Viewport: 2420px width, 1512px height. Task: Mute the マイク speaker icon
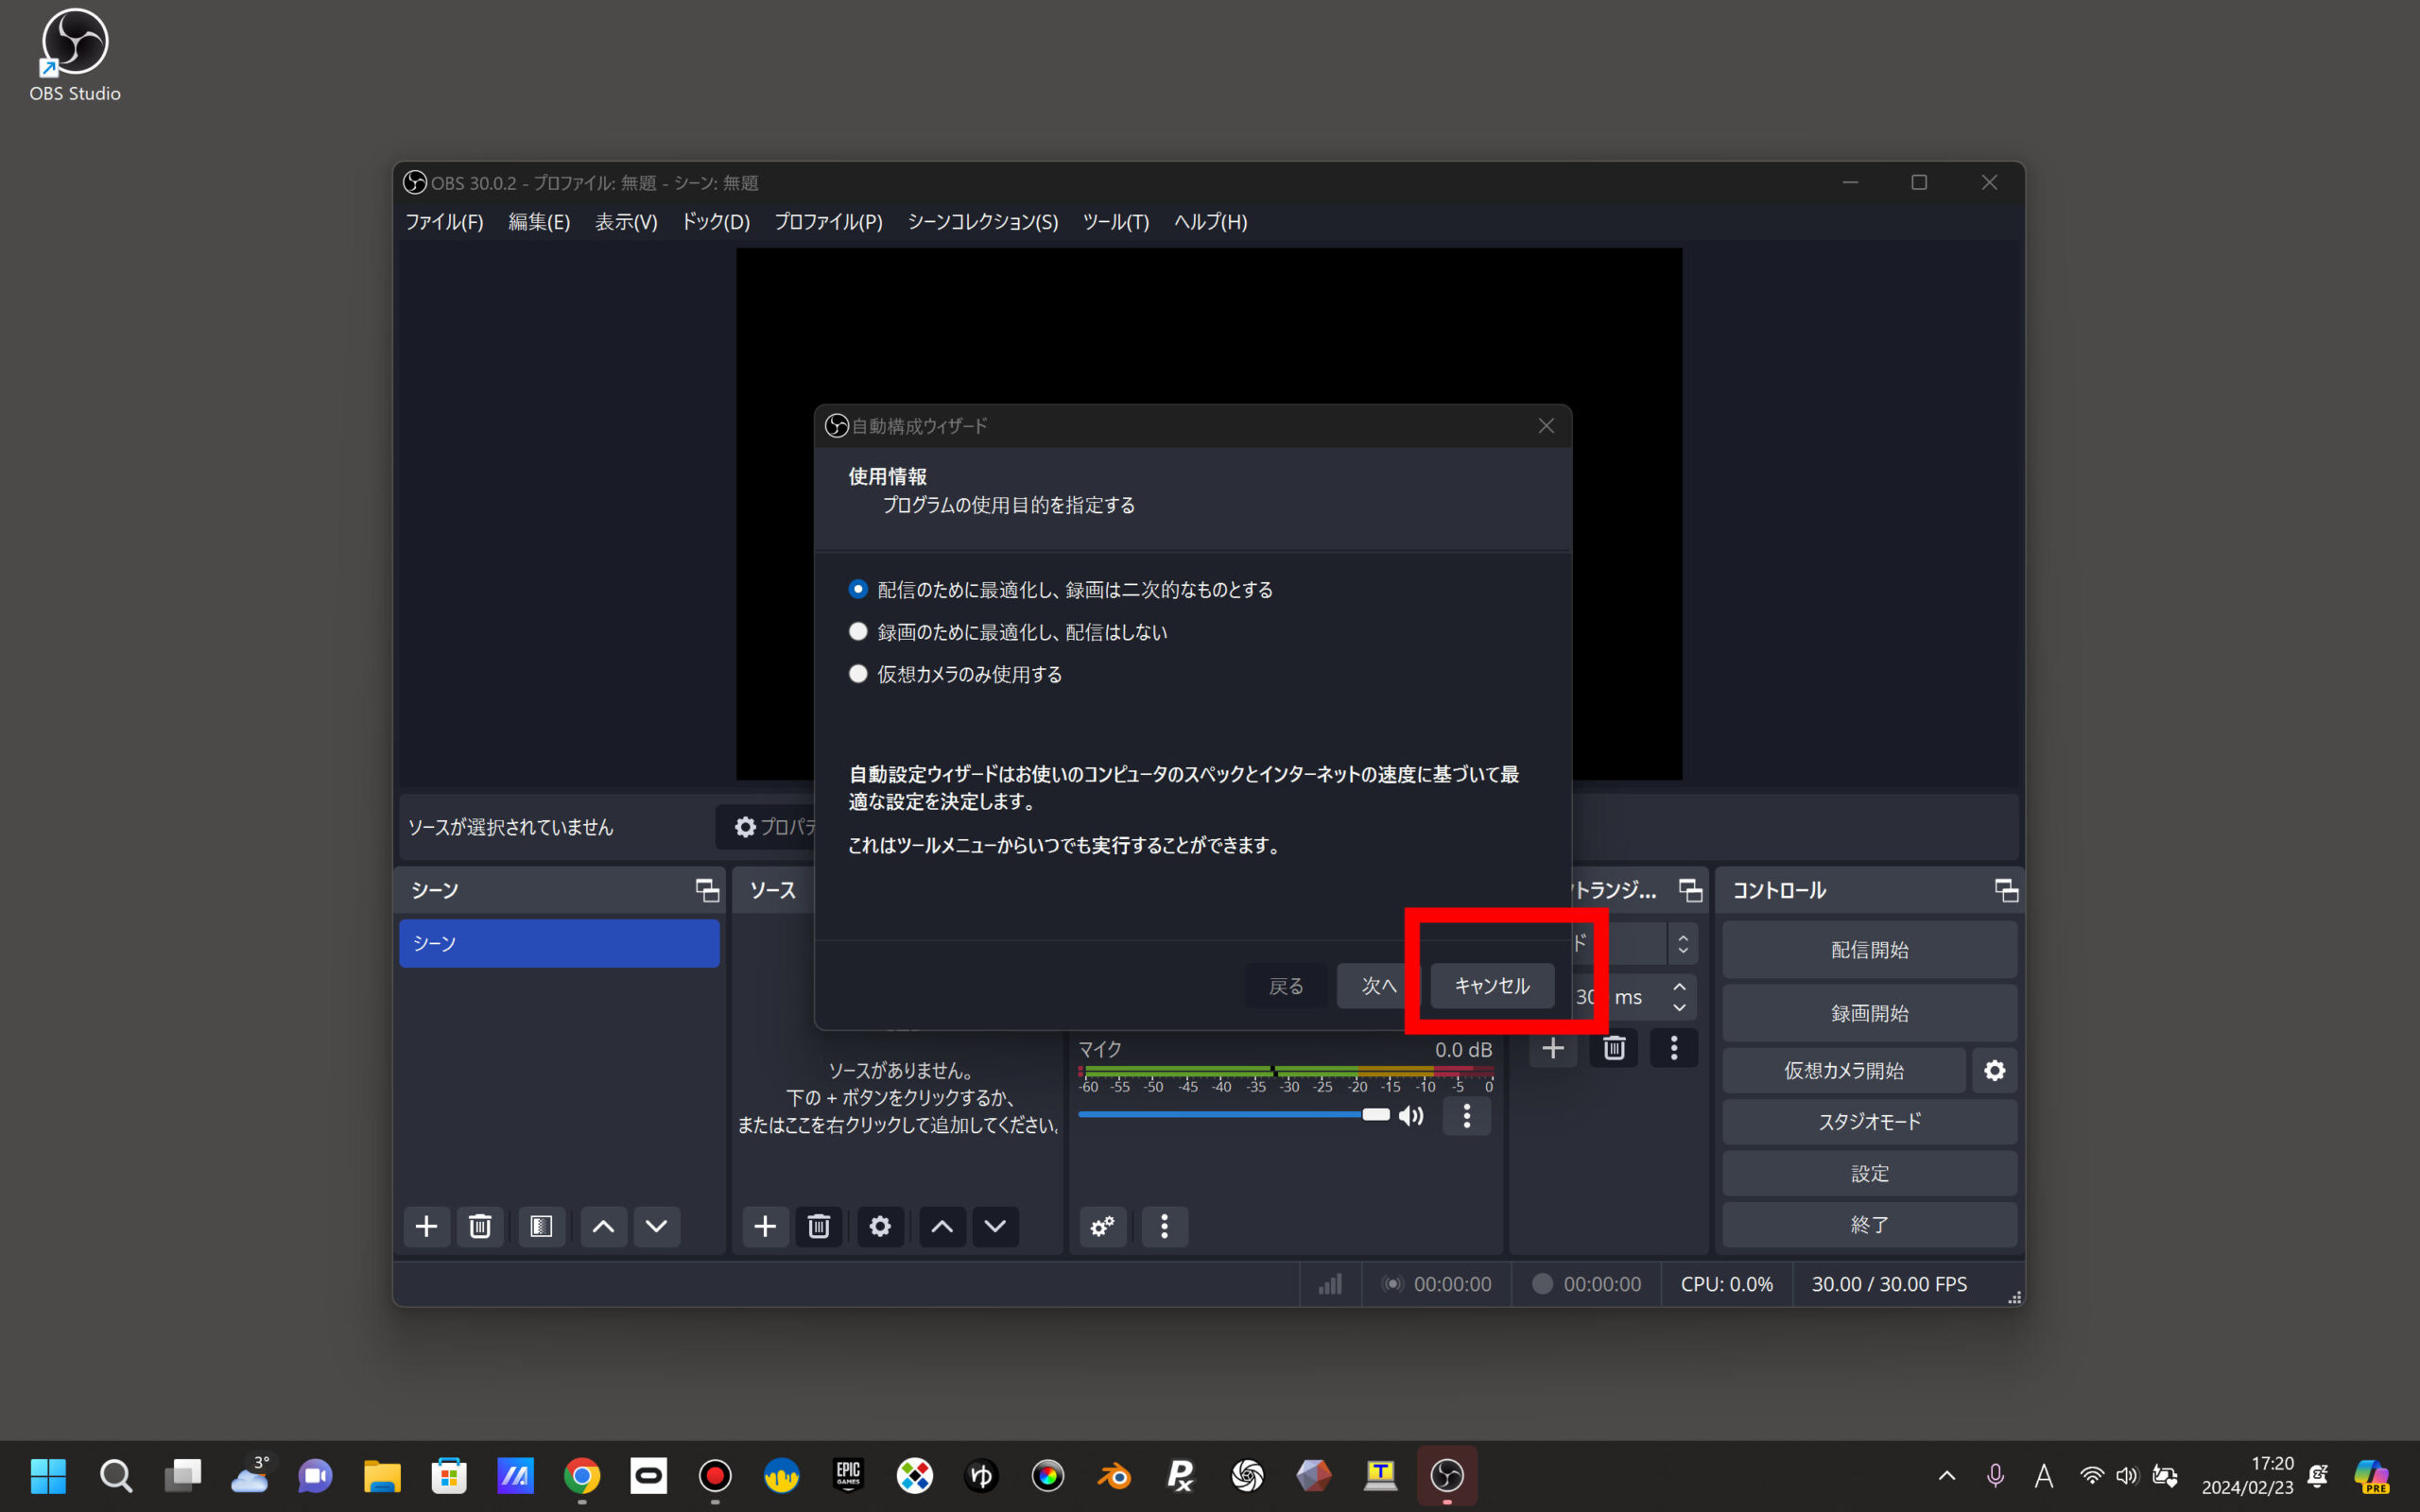click(x=1411, y=1116)
